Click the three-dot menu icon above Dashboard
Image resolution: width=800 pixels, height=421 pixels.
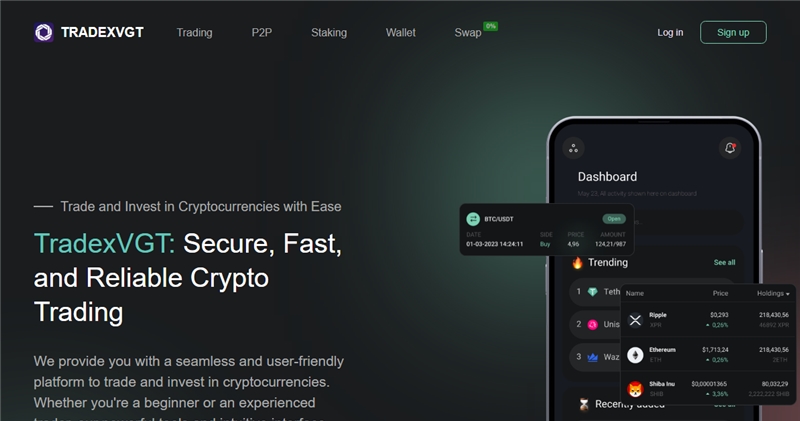pos(573,148)
